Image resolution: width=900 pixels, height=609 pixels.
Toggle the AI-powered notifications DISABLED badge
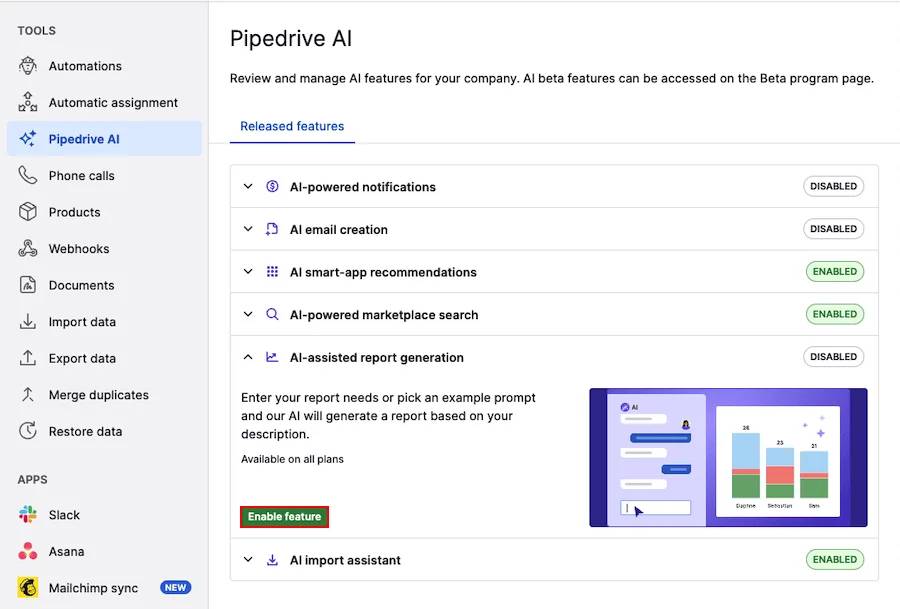(x=833, y=186)
